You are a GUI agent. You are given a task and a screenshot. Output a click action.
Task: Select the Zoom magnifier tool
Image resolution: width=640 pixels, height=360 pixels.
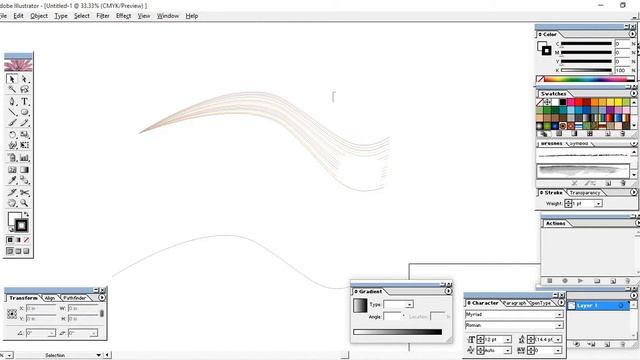click(24, 203)
